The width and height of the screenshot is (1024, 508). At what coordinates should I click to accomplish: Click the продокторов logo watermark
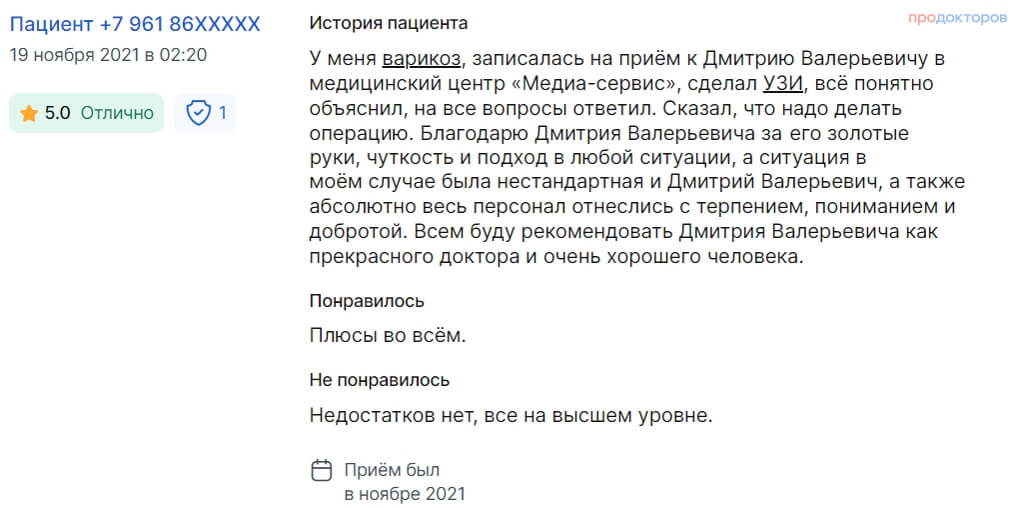957,18
